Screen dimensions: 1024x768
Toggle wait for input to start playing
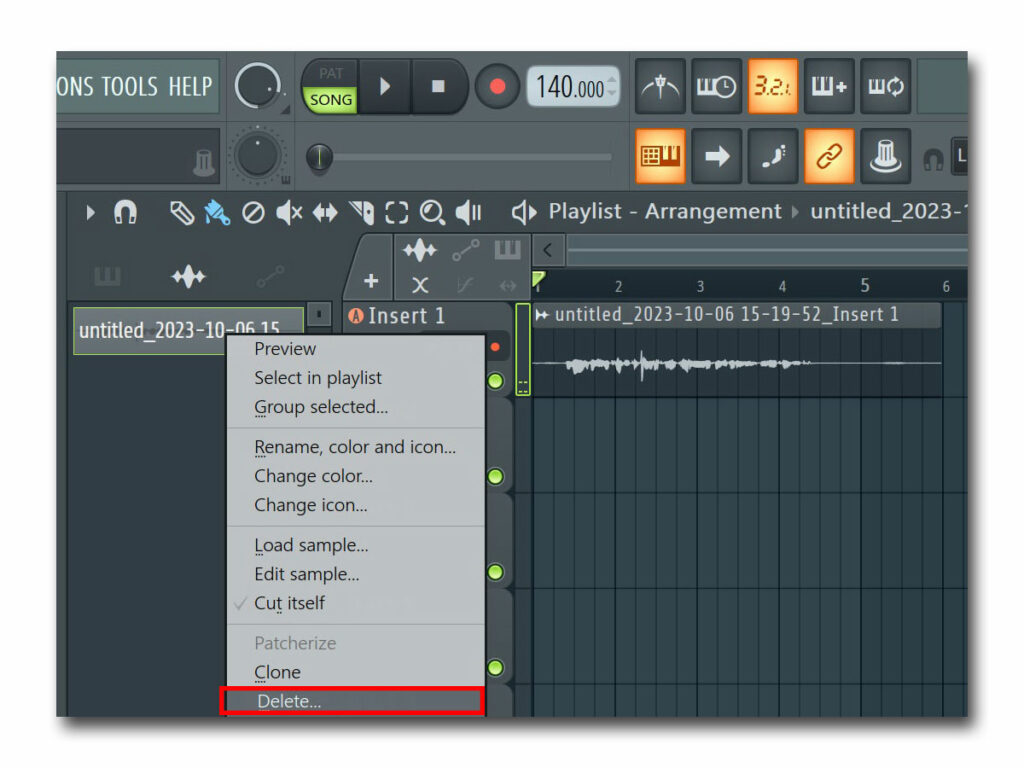[716, 86]
